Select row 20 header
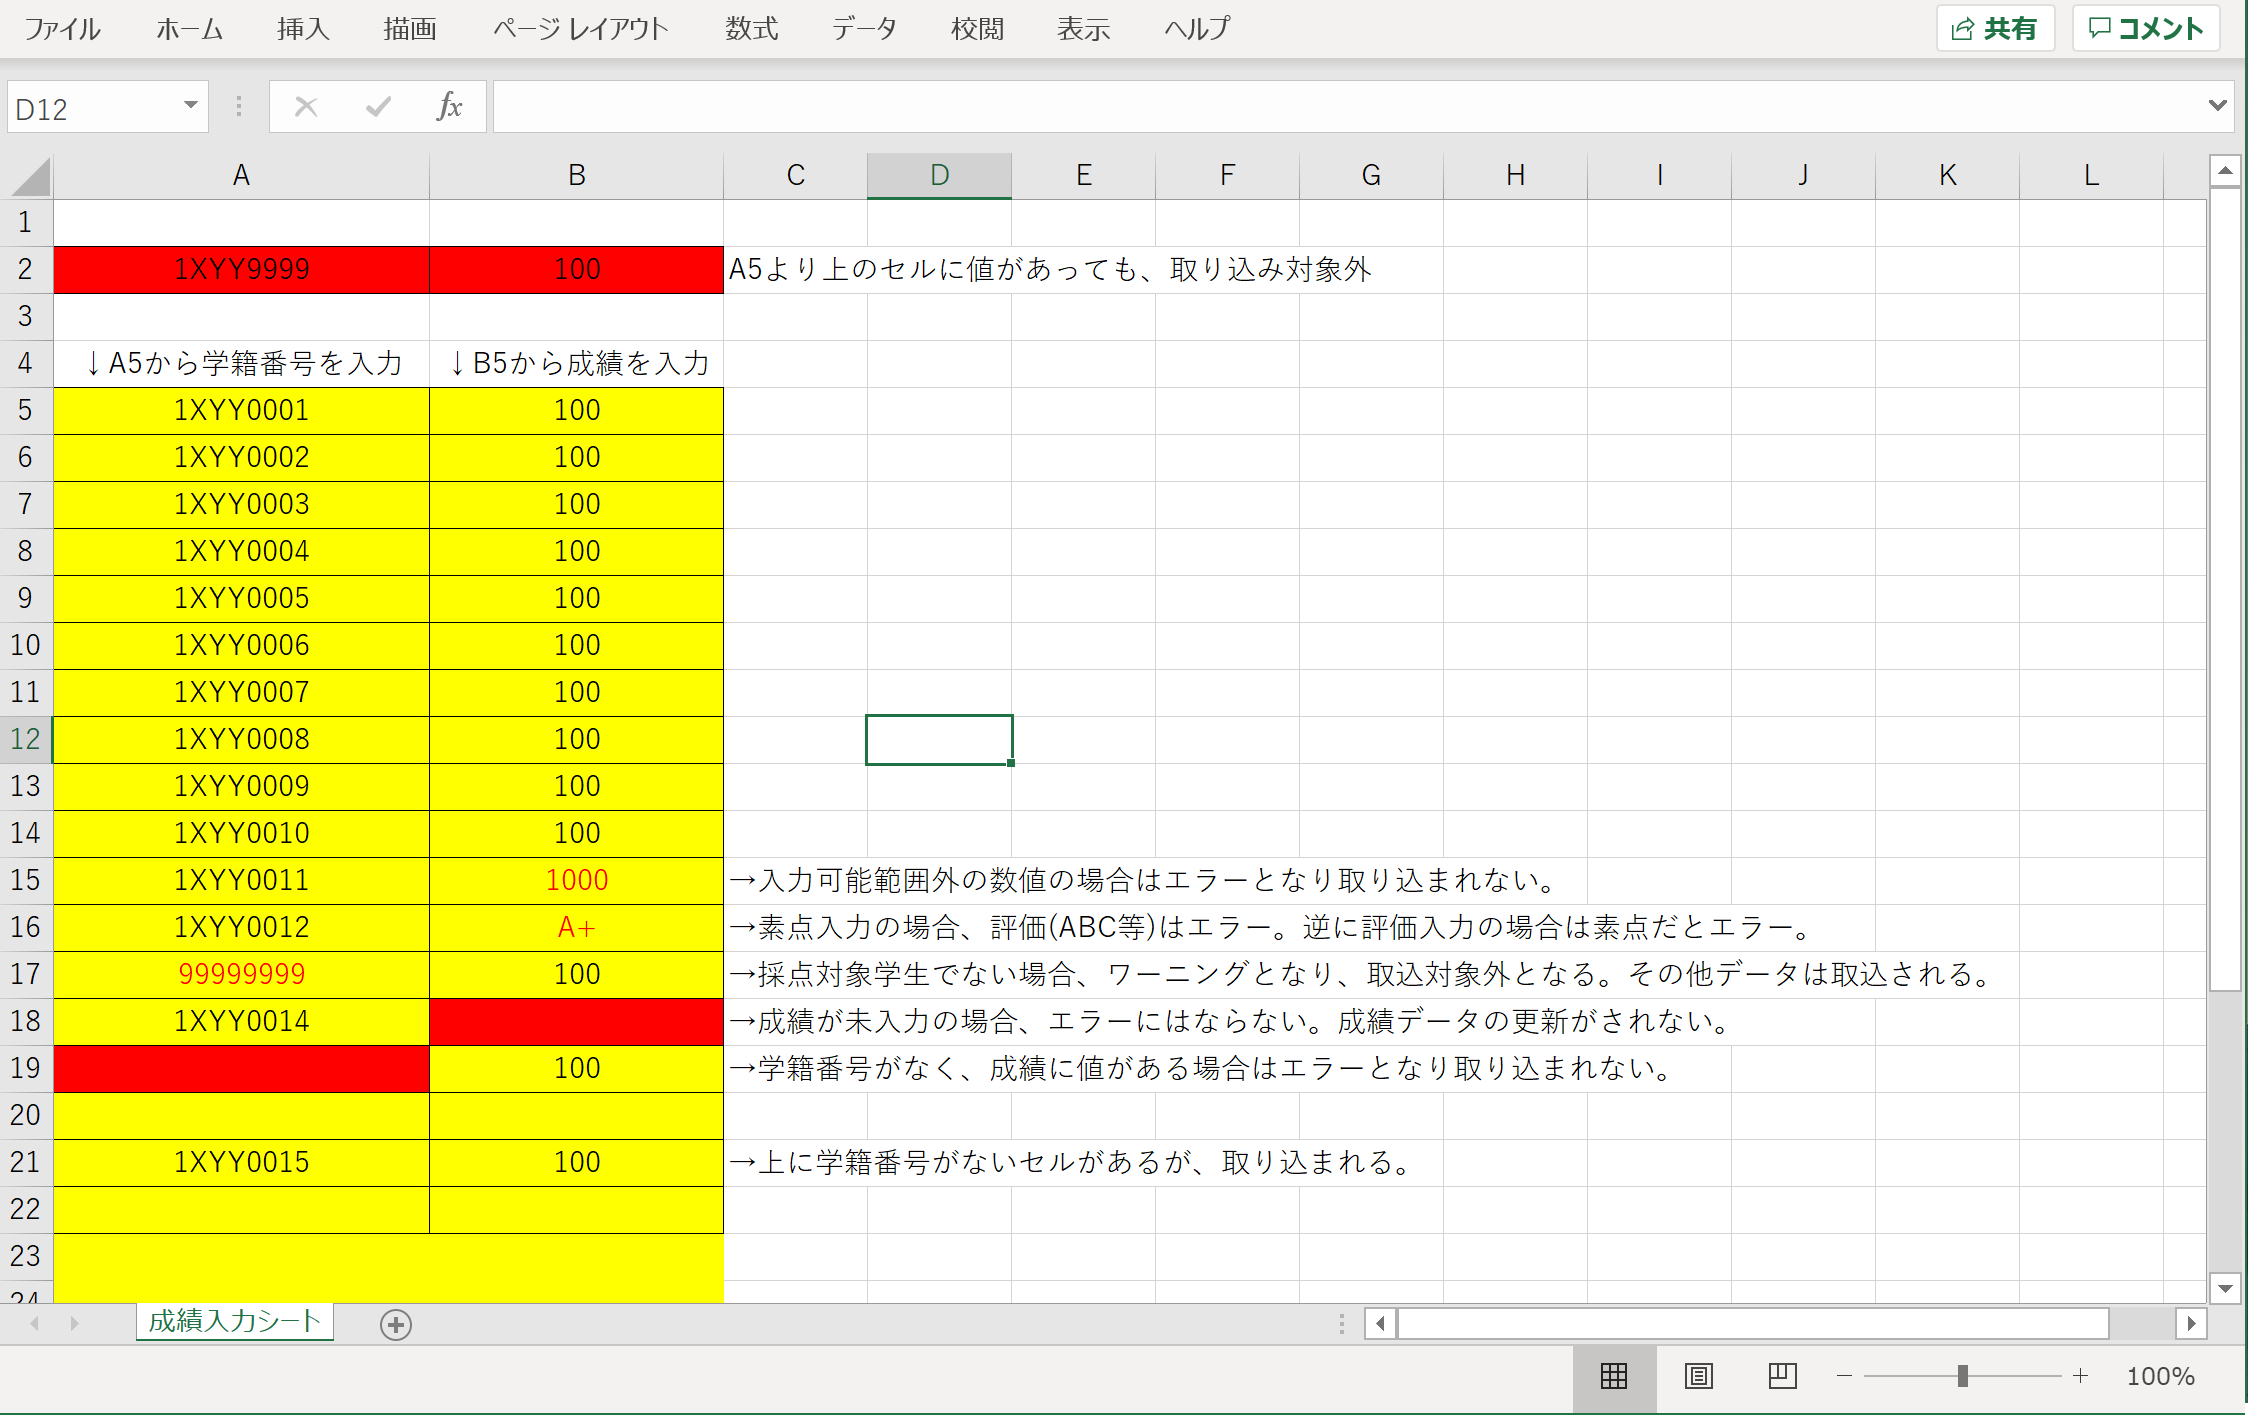This screenshot has height=1415, width=2248. pyautogui.click(x=26, y=1116)
